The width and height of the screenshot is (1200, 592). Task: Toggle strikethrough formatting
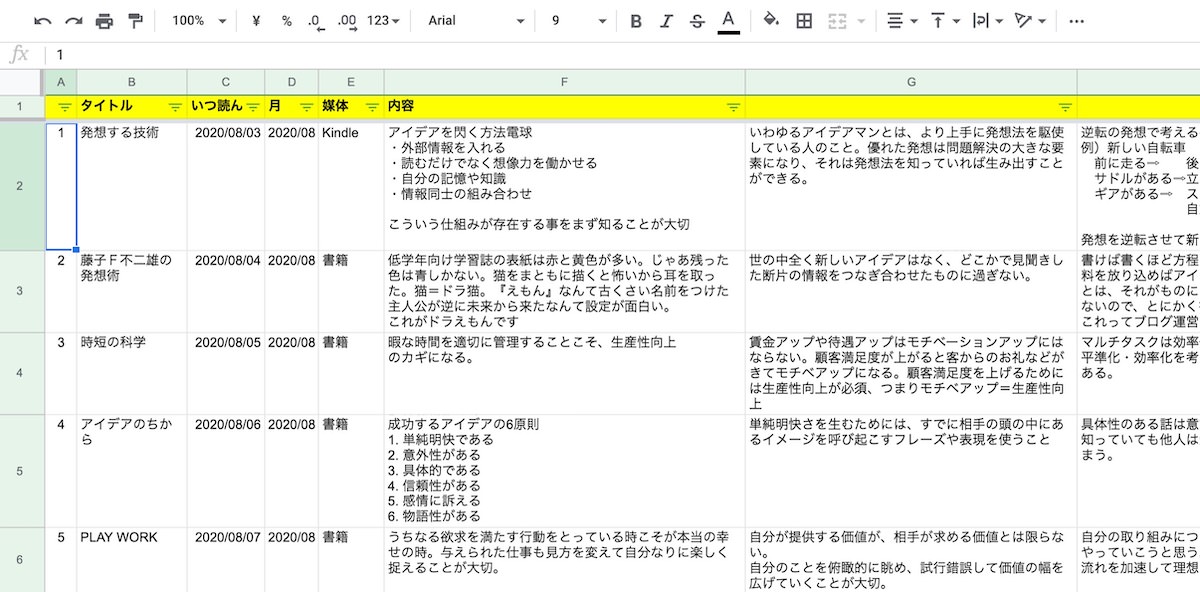coord(697,21)
